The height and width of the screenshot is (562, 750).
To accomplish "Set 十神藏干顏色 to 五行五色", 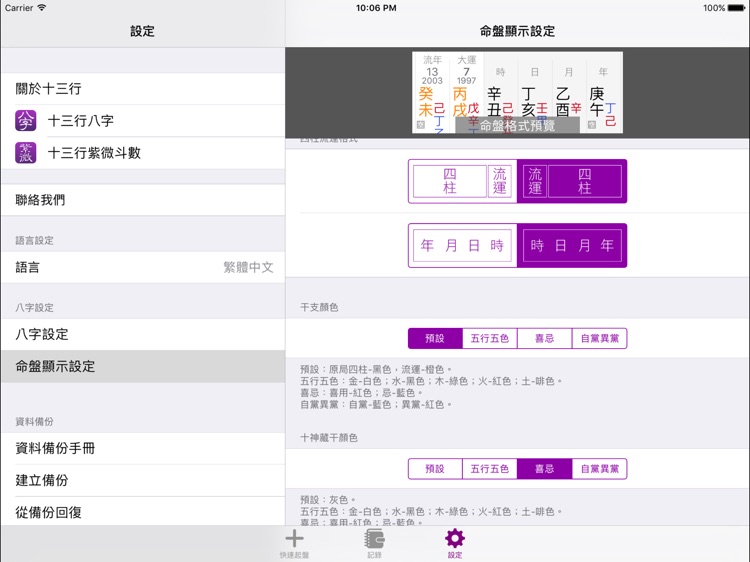I will [x=490, y=469].
